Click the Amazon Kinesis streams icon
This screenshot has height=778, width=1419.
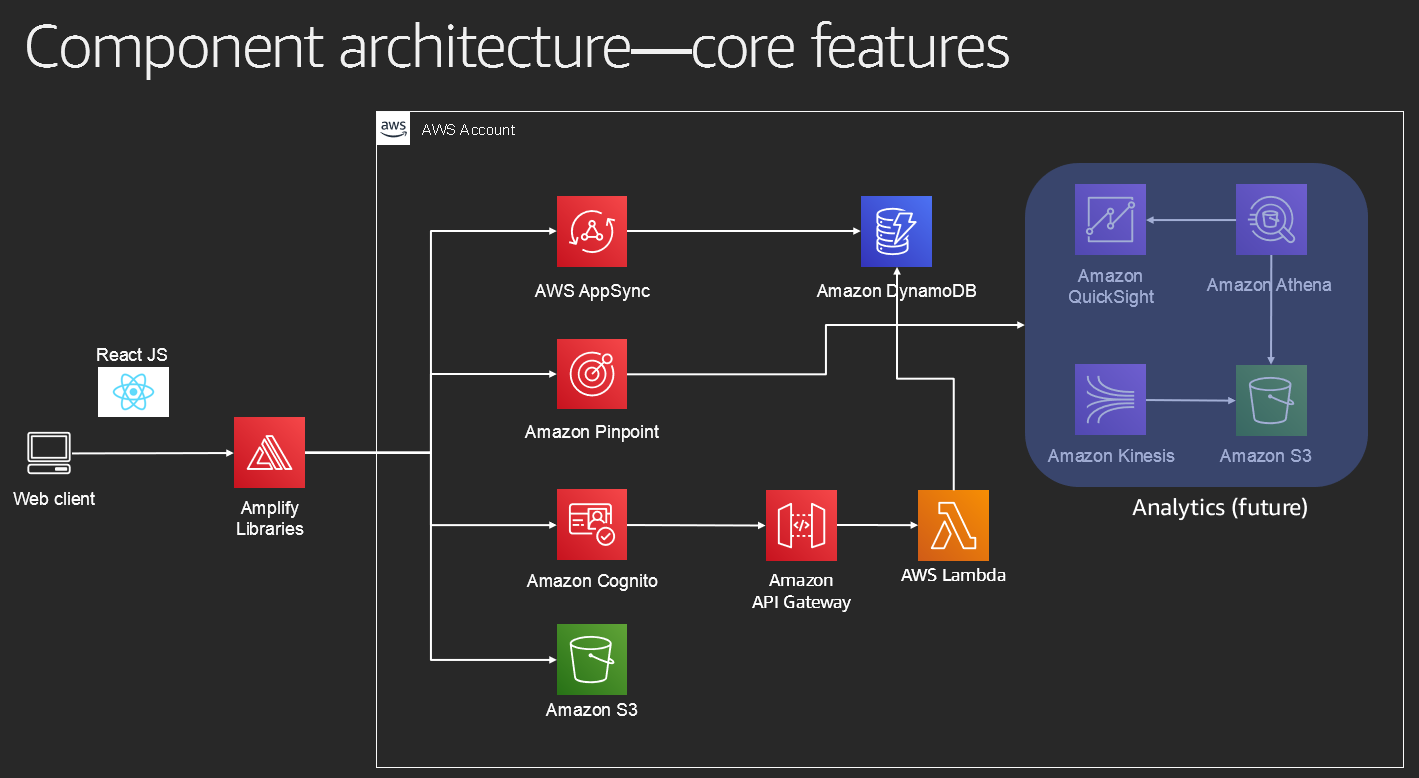tap(1110, 400)
